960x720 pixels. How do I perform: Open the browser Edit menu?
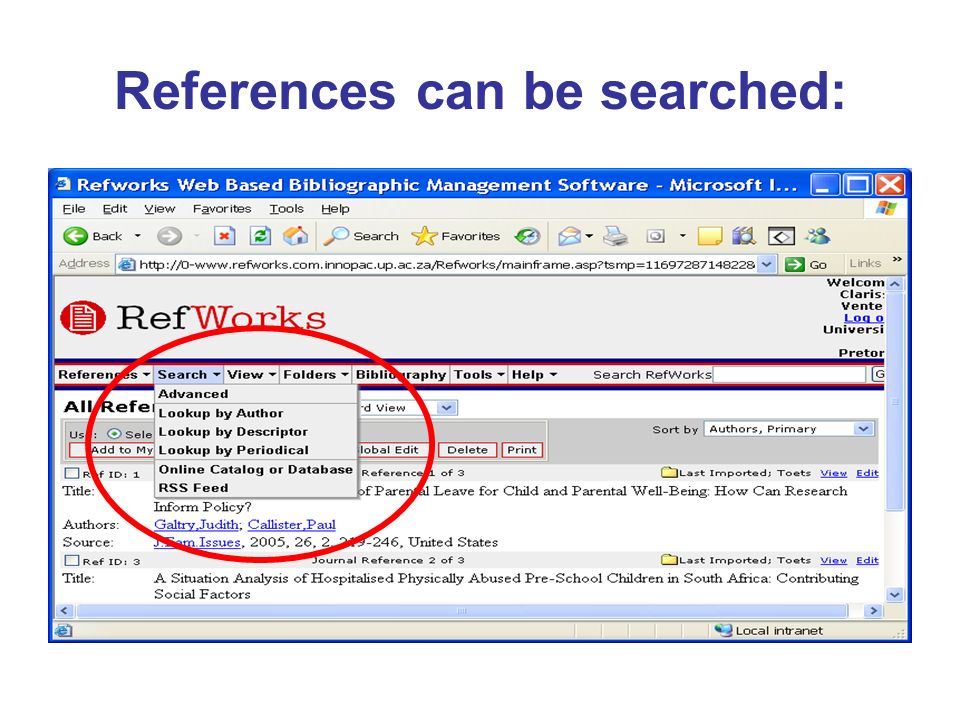pos(114,209)
